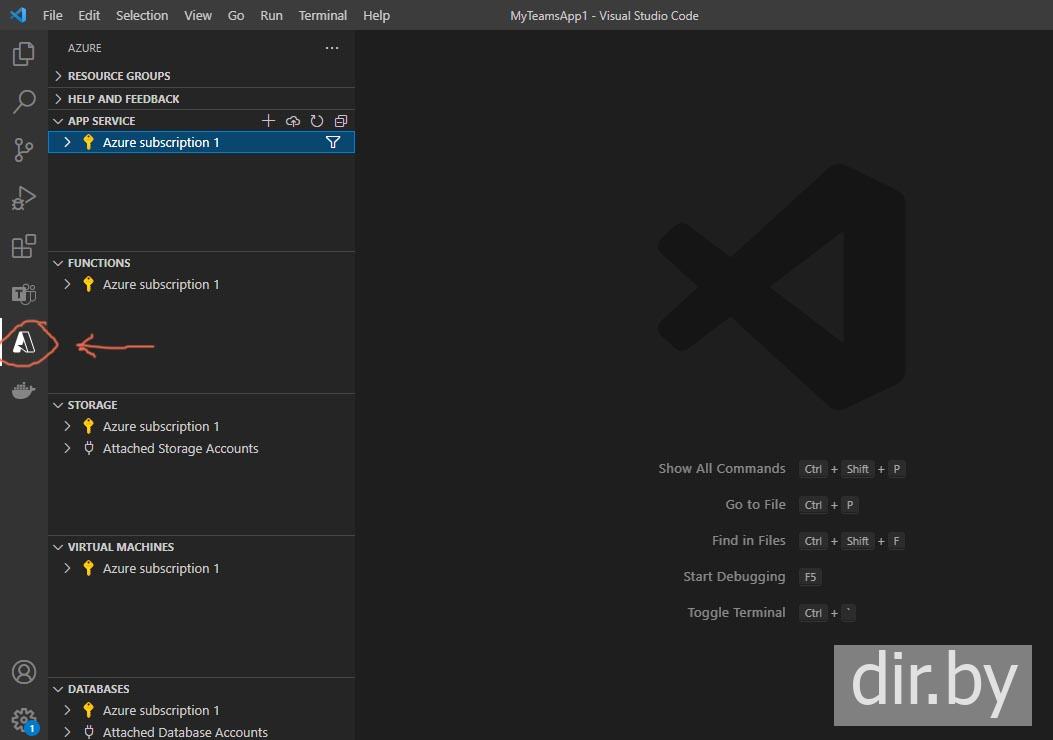
Task: Click the App Service refresh icon
Action: point(317,121)
